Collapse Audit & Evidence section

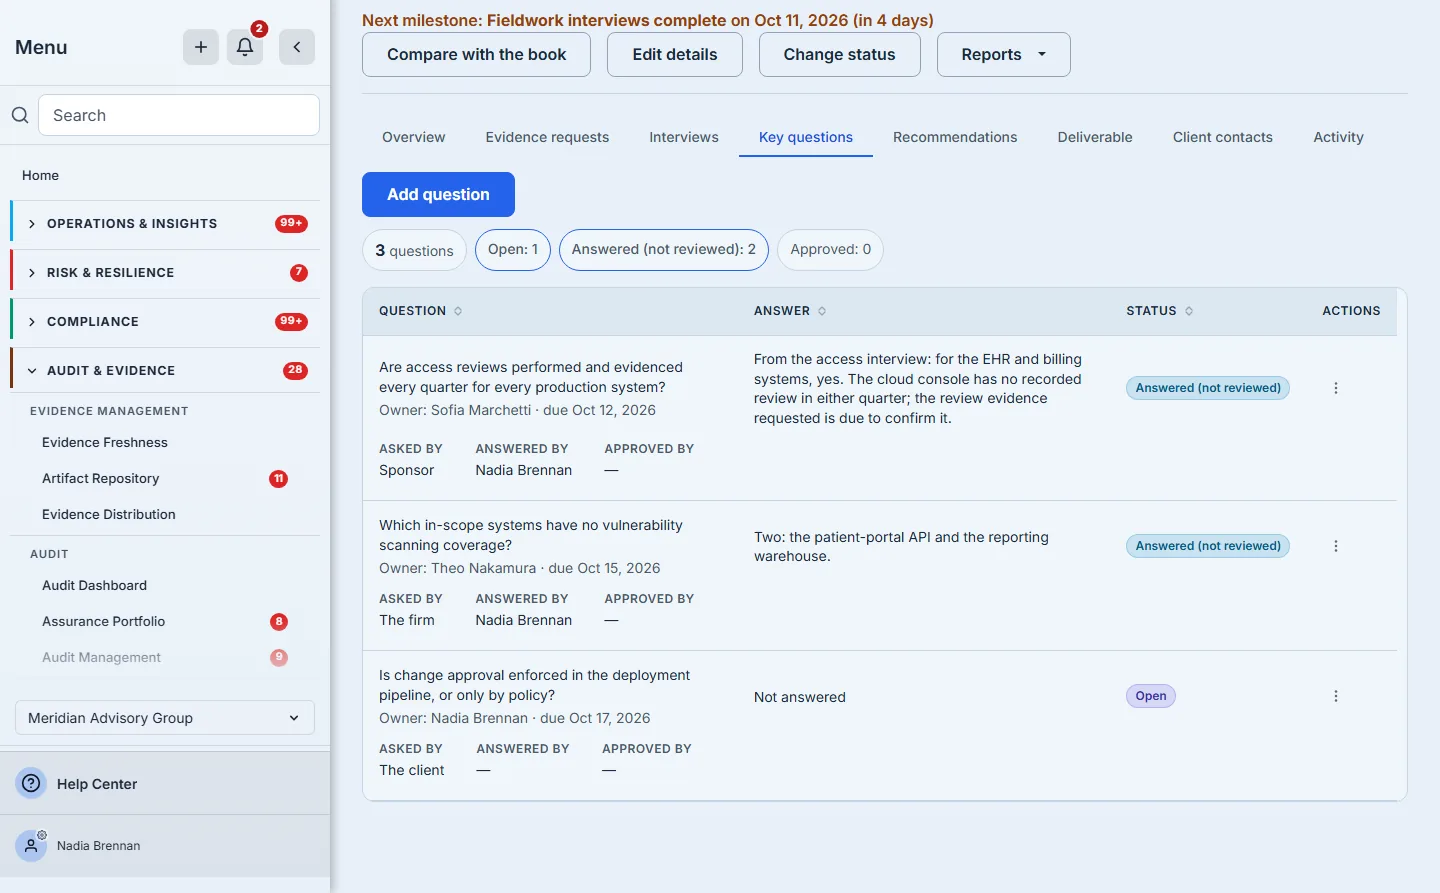(166, 370)
